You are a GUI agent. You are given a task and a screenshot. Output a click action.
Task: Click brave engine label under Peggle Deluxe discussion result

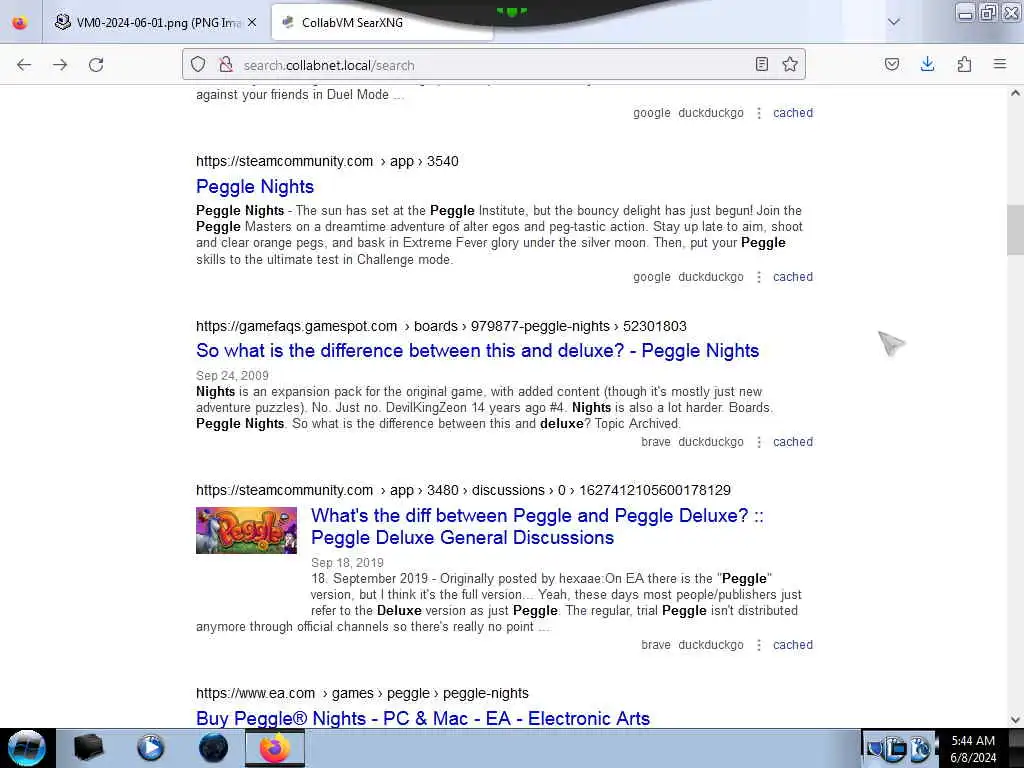point(656,645)
